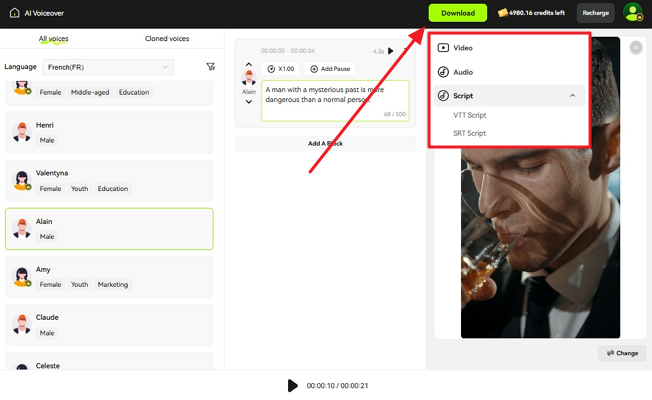
Task: Click the Alain avatar in the block
Action: pos(249,78)
